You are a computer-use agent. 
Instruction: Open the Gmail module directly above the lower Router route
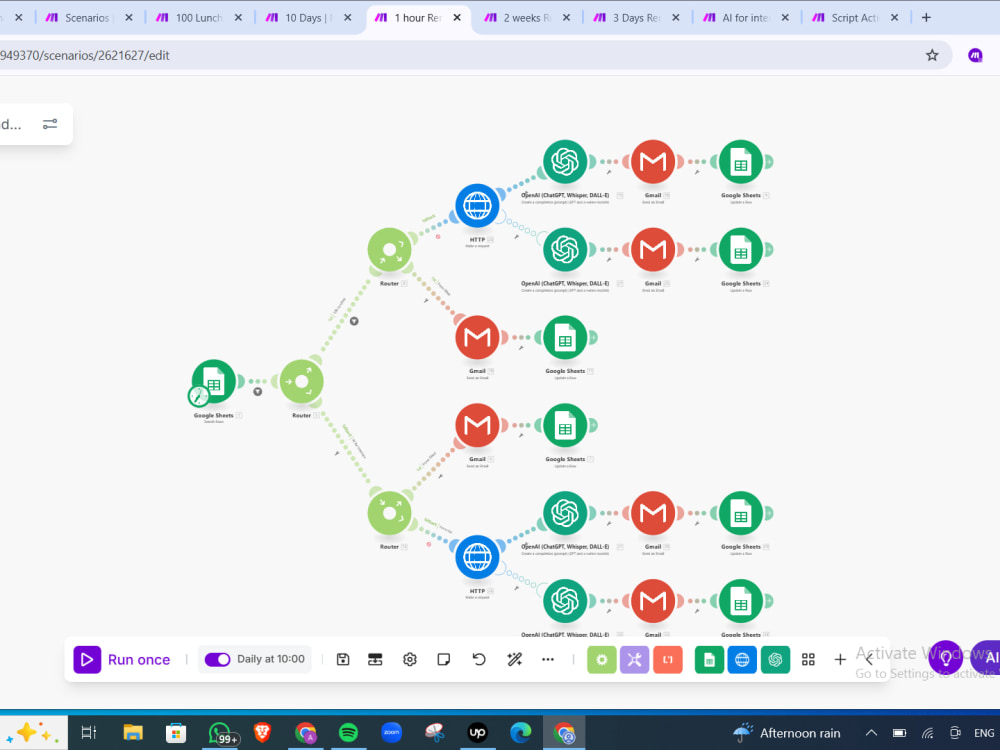[x=477, y=425]
